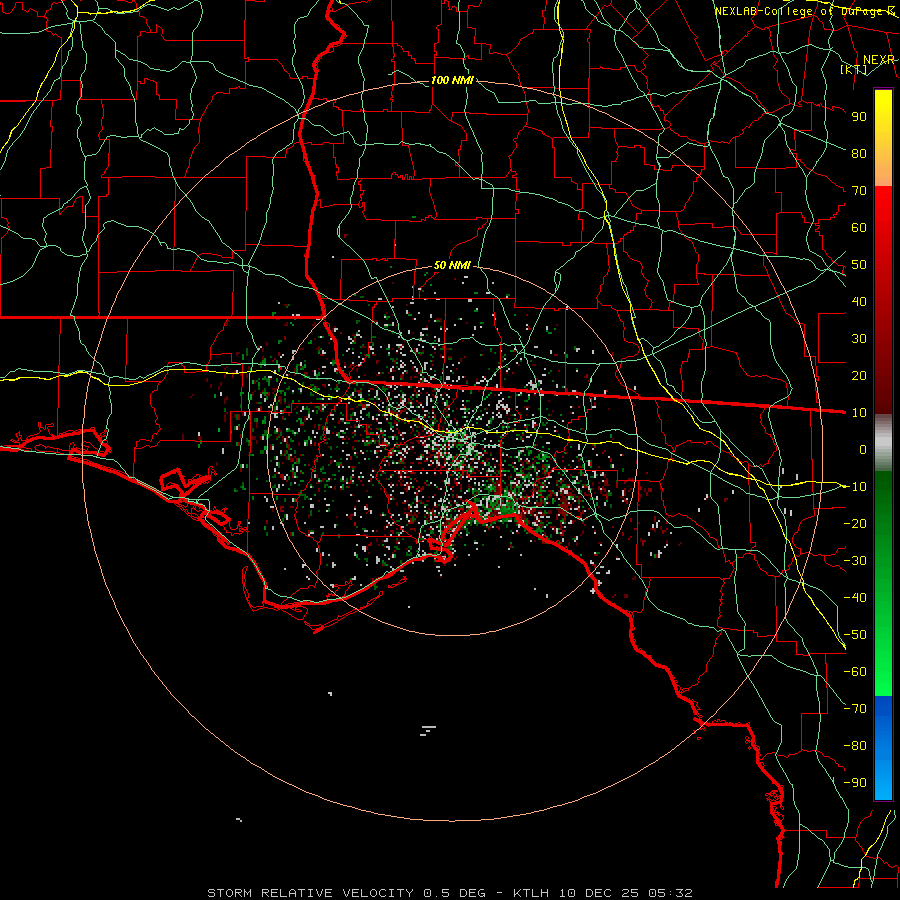The width and height of the screenshot is (900, 900).
Task: Select the gray zero-velocity color bar segment
Action: pos(883,442)
